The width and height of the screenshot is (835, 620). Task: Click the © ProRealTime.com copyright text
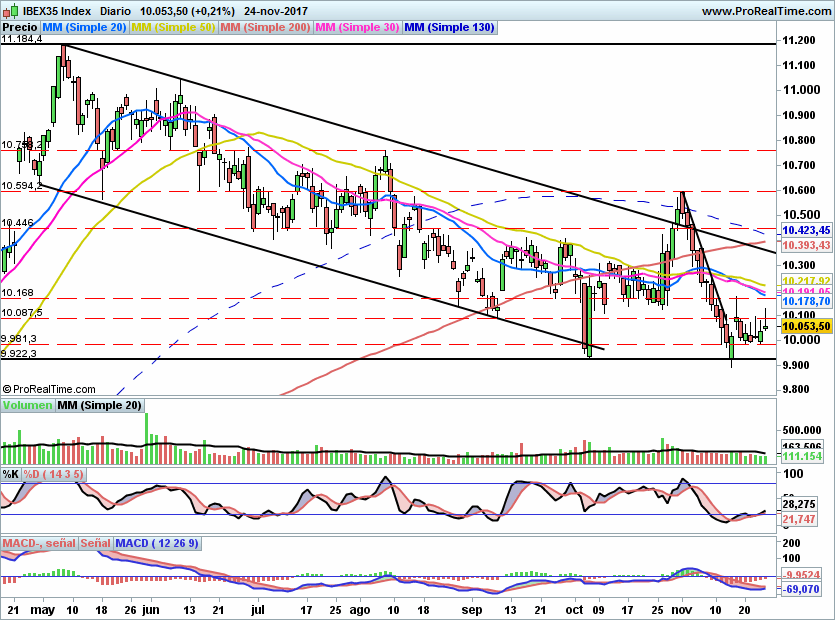point(49,389)
